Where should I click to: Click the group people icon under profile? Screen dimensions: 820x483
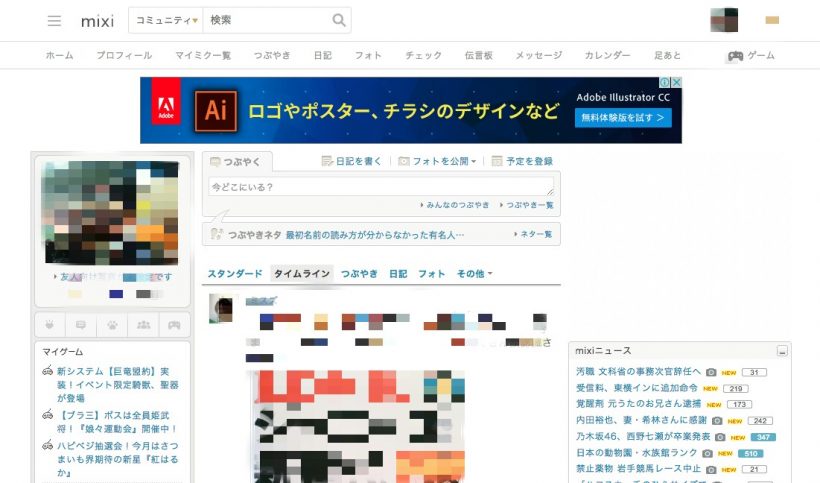[x=144, y=325]
